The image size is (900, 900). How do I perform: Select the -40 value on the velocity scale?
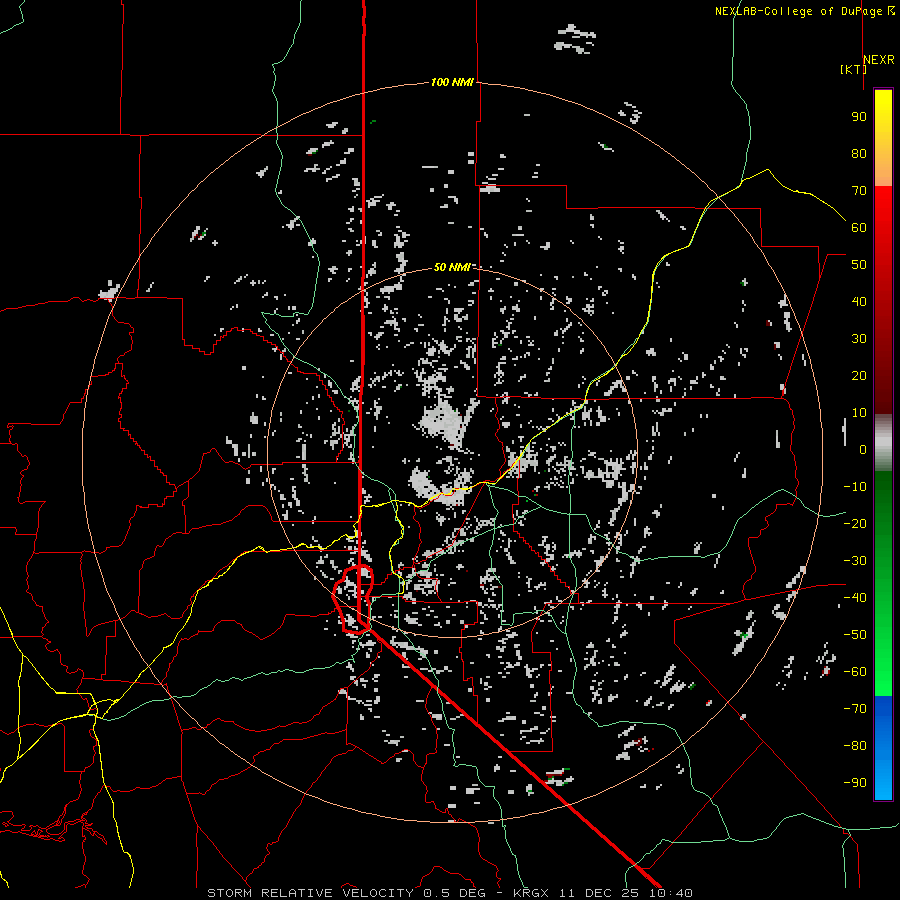(855, 598)
